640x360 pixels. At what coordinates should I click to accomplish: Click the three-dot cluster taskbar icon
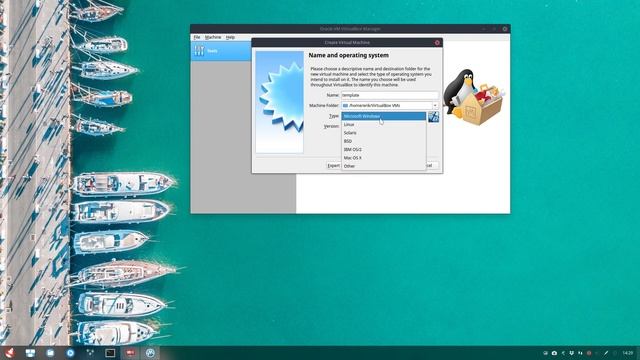pos(90,353)
